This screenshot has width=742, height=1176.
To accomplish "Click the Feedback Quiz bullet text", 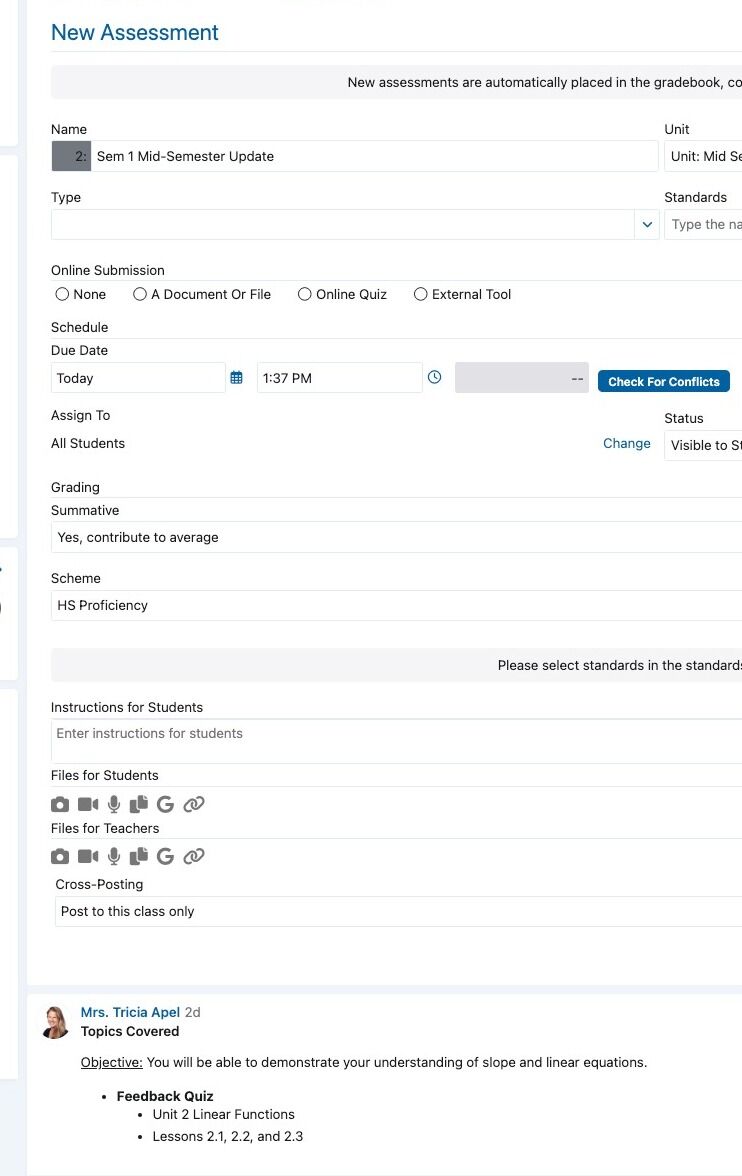I will point(165,1096).
